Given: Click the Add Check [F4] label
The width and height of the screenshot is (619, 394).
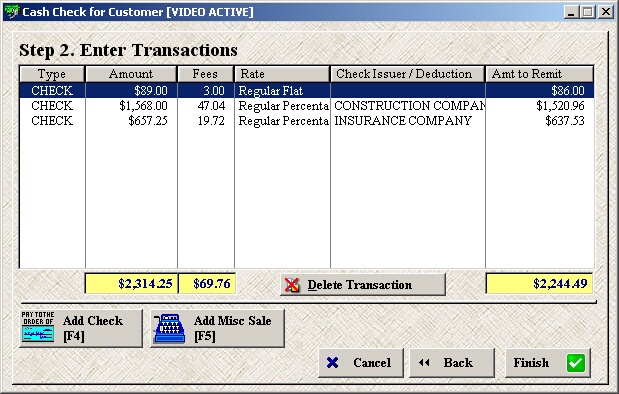Looking at the screenshot, I should click(x=93, y=328).
